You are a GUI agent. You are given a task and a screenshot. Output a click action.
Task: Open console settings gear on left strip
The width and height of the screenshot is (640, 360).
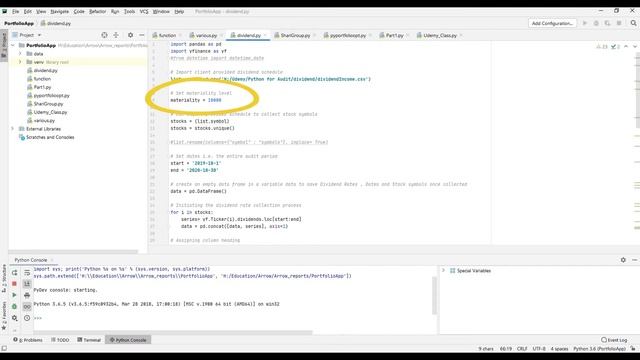[x=14, y=318]
